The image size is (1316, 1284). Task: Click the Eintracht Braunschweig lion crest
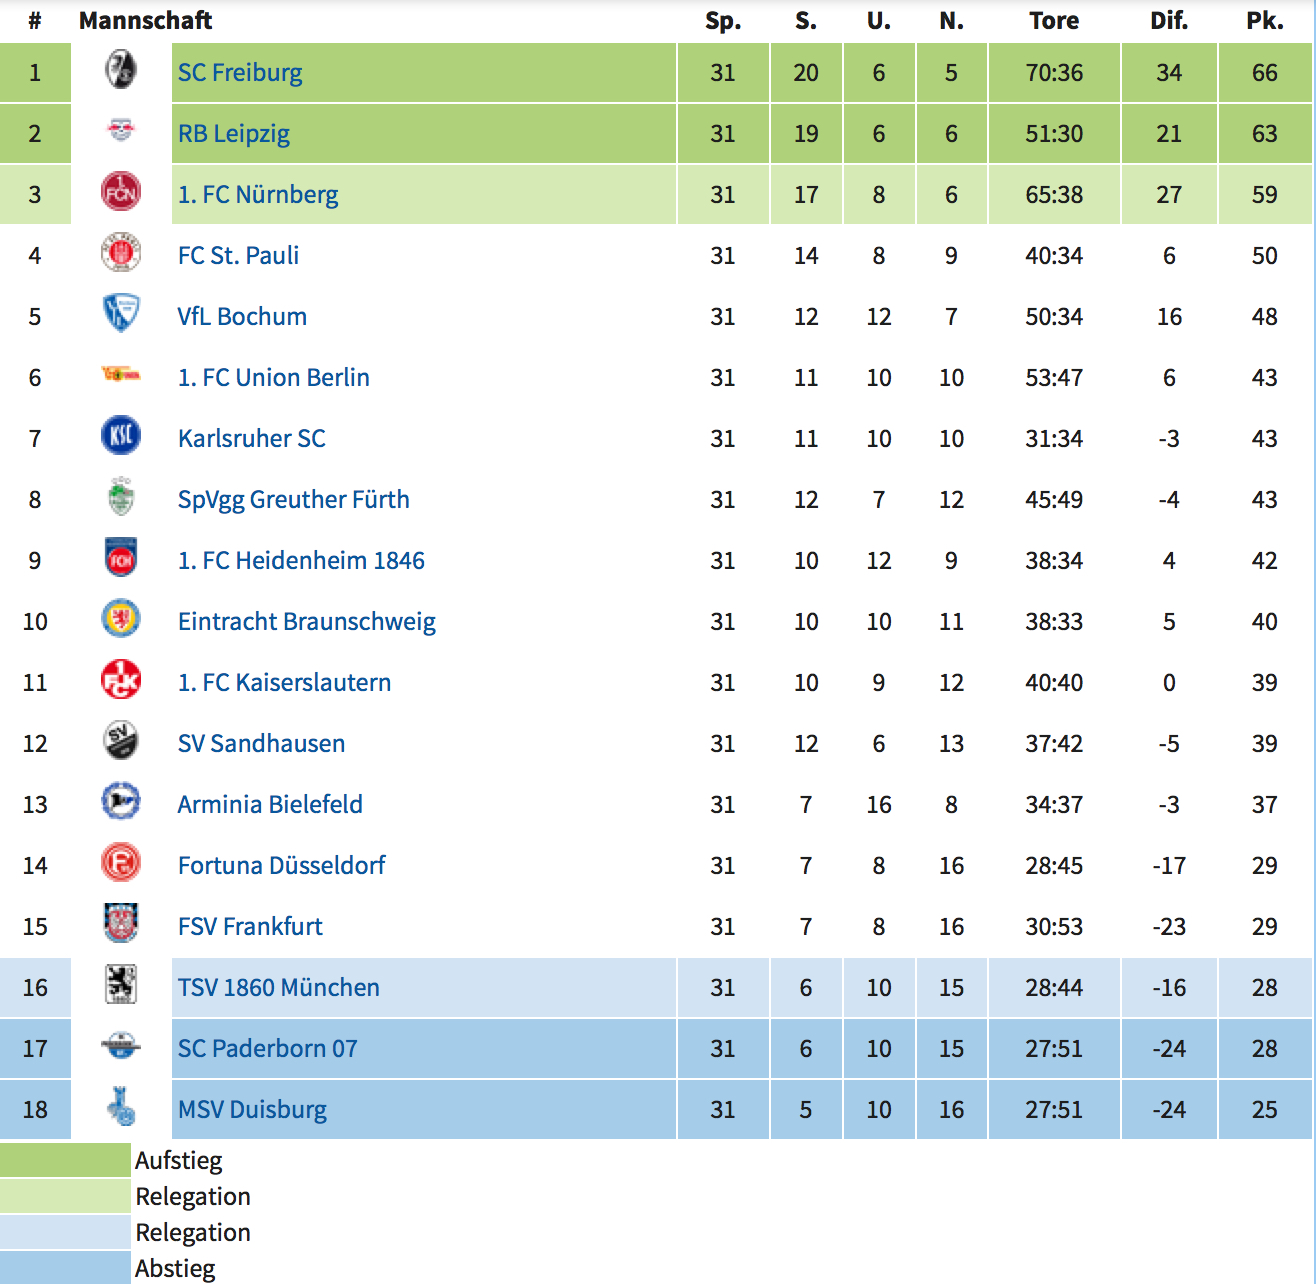click(121, 619)
